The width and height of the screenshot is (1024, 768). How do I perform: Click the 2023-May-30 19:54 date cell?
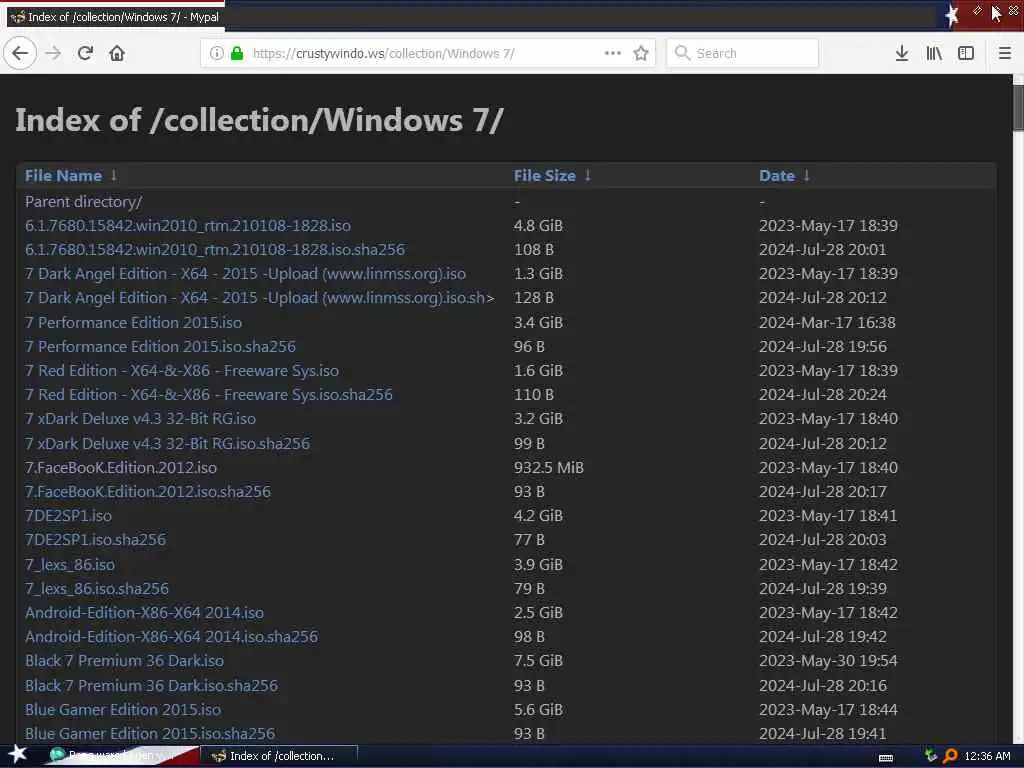tap(828, 661)
